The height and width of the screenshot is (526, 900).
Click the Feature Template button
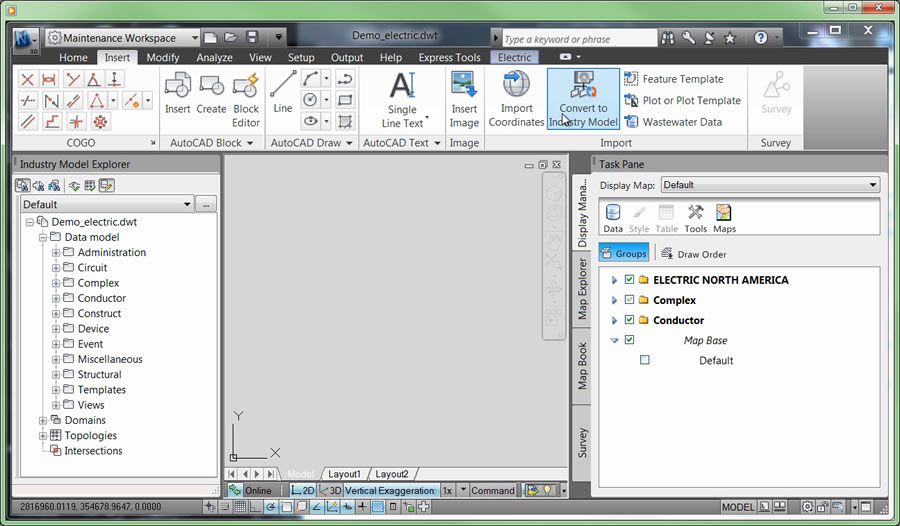tap(674, 79)
